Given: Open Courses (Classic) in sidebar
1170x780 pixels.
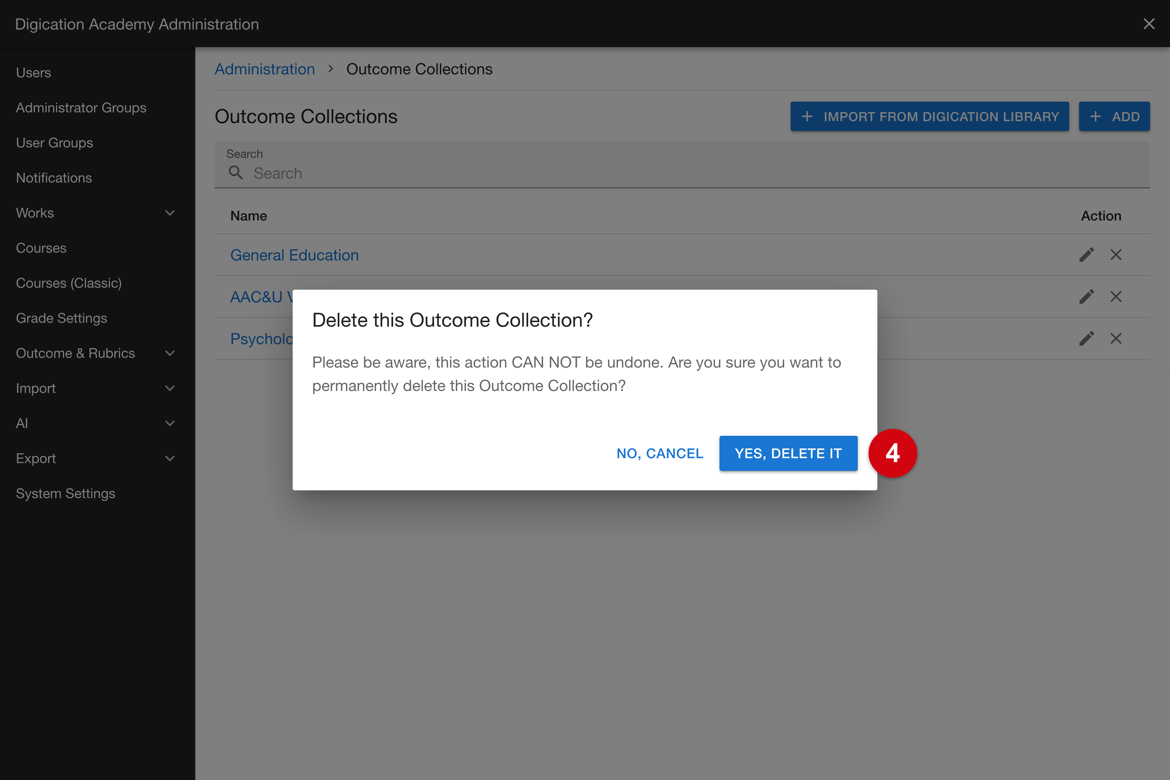Looking at the screenshot, I should pos(69,283).
